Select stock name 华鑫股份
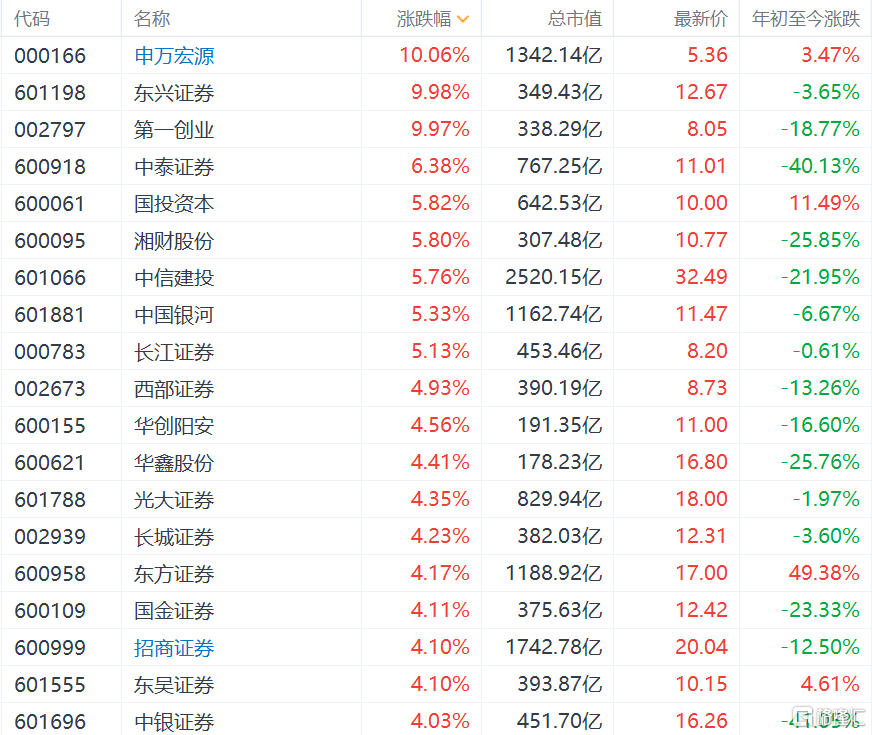The width and height of the screenshot is (872, 735). click(174, 463)
